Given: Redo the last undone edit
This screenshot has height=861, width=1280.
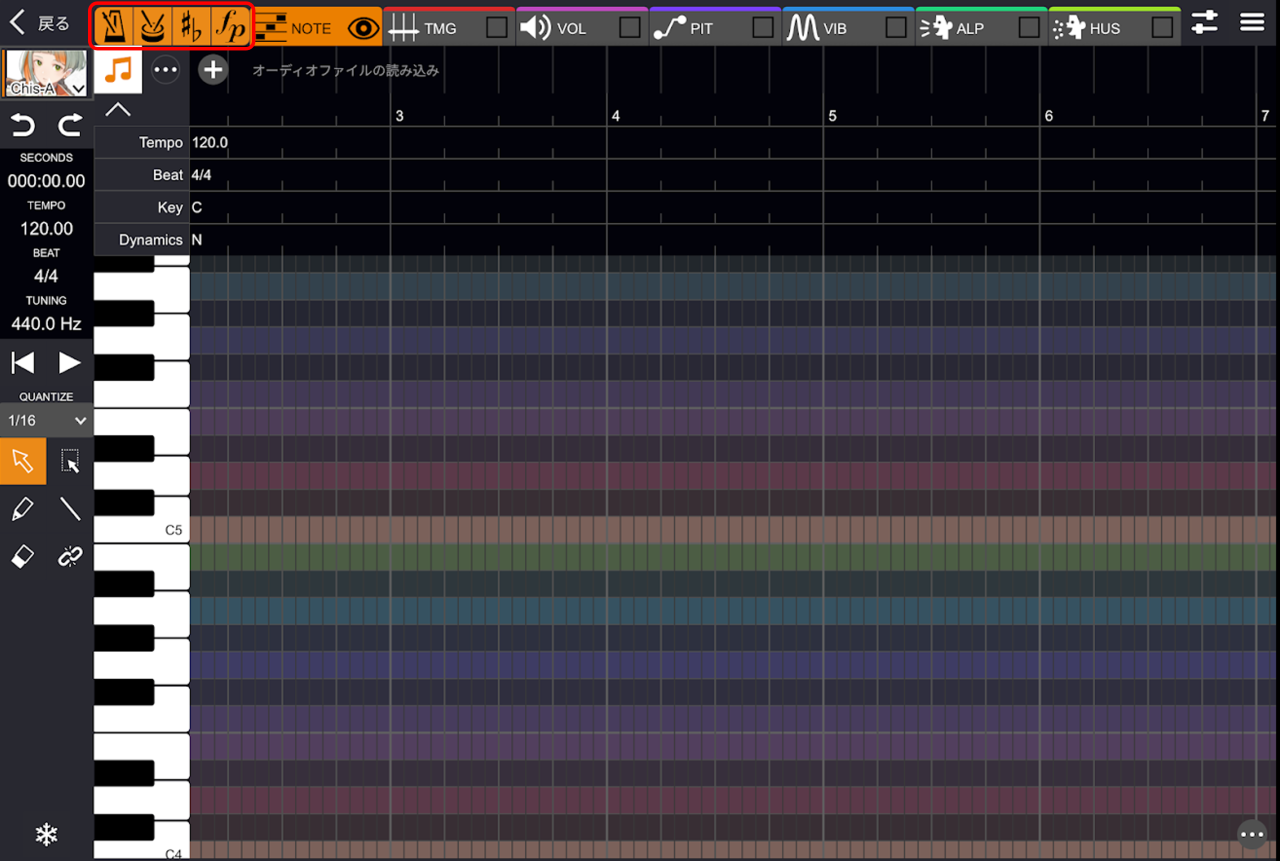Looking at the screenshot, I should pyautogui.click(x=70, y=125).
